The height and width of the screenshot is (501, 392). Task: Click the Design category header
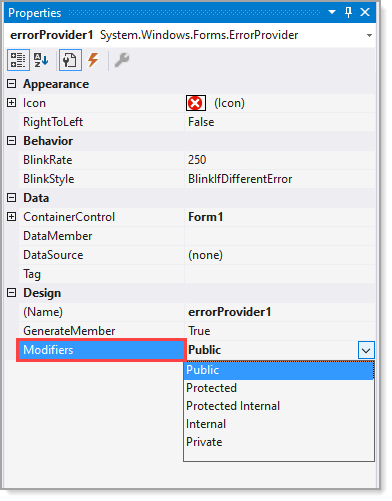(x=42, y=293)
